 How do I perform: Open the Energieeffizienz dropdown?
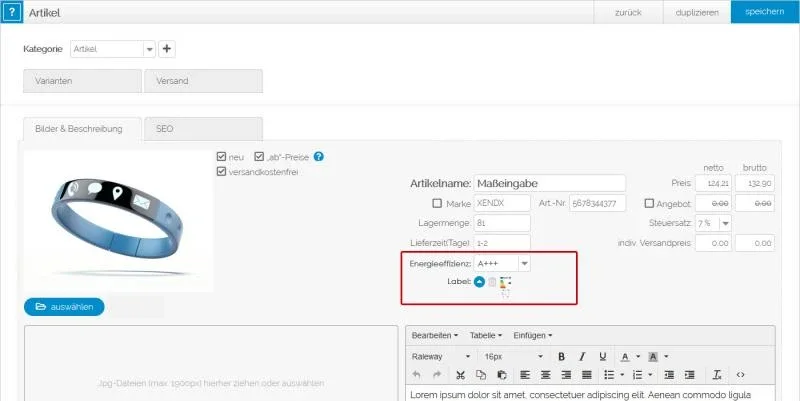pyautogui.click(x=524, y=263)
